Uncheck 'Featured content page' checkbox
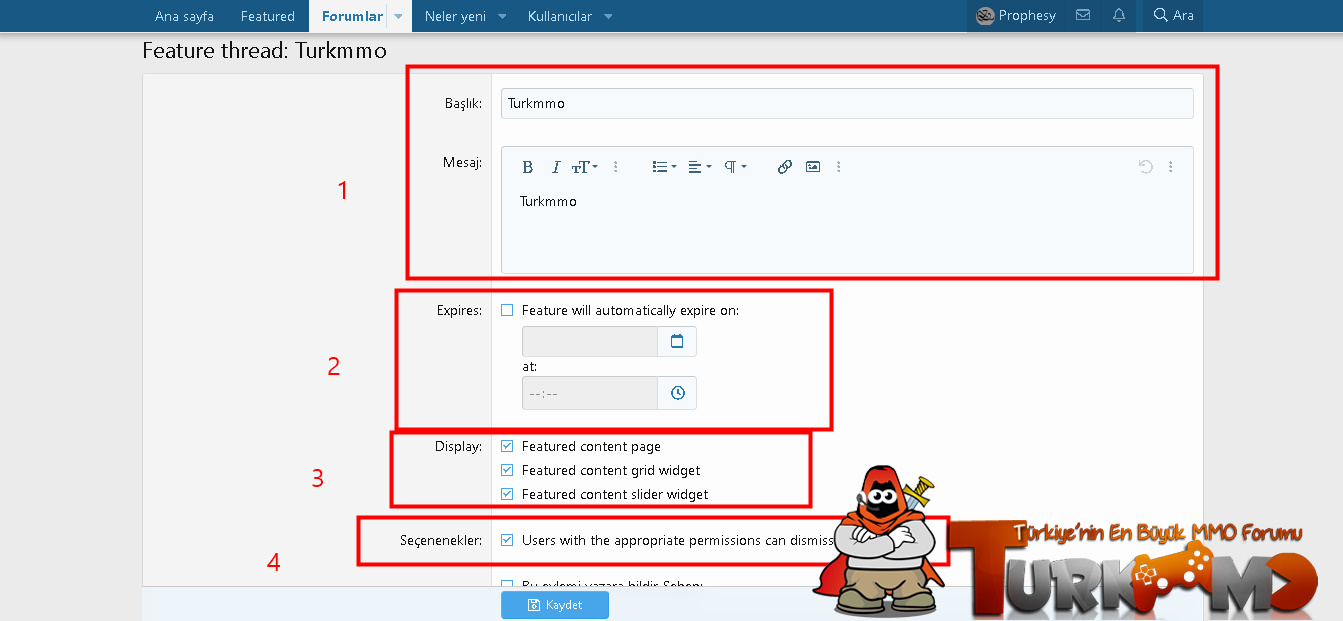 507,447
